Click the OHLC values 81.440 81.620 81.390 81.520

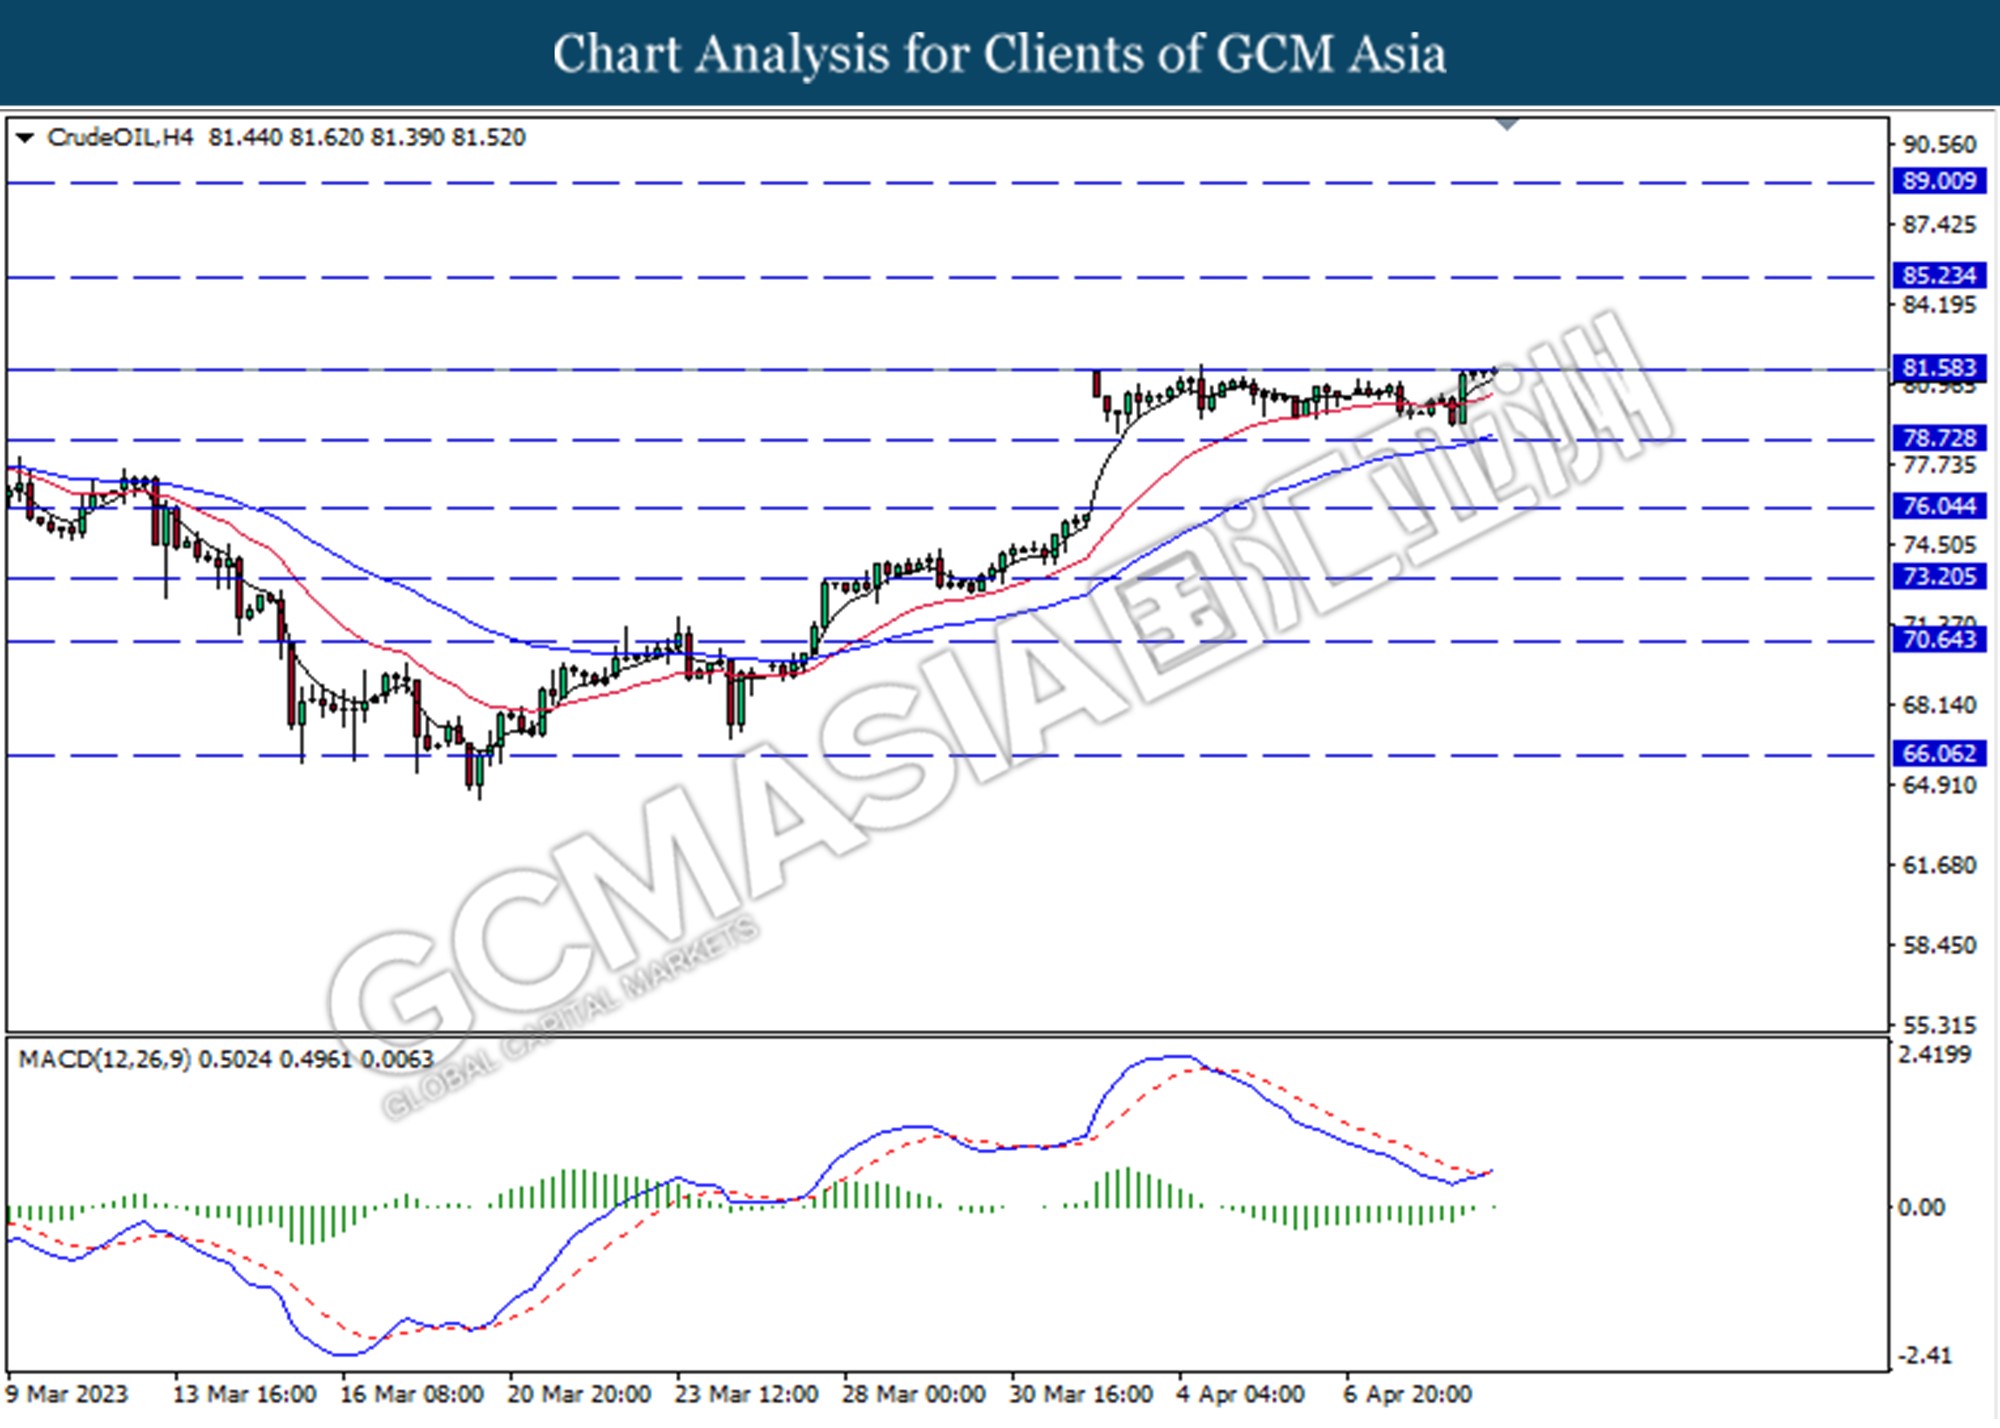(367, 138)
